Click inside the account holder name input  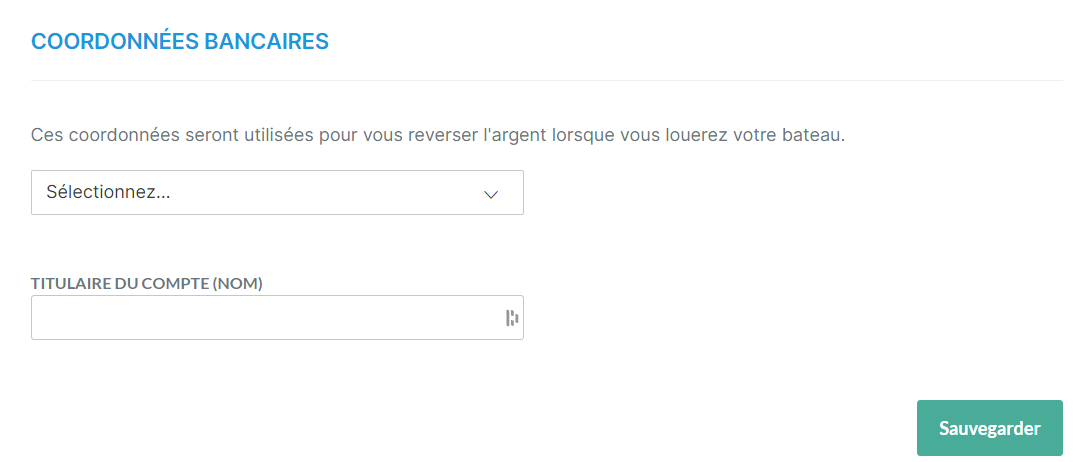tap(277, 317)
